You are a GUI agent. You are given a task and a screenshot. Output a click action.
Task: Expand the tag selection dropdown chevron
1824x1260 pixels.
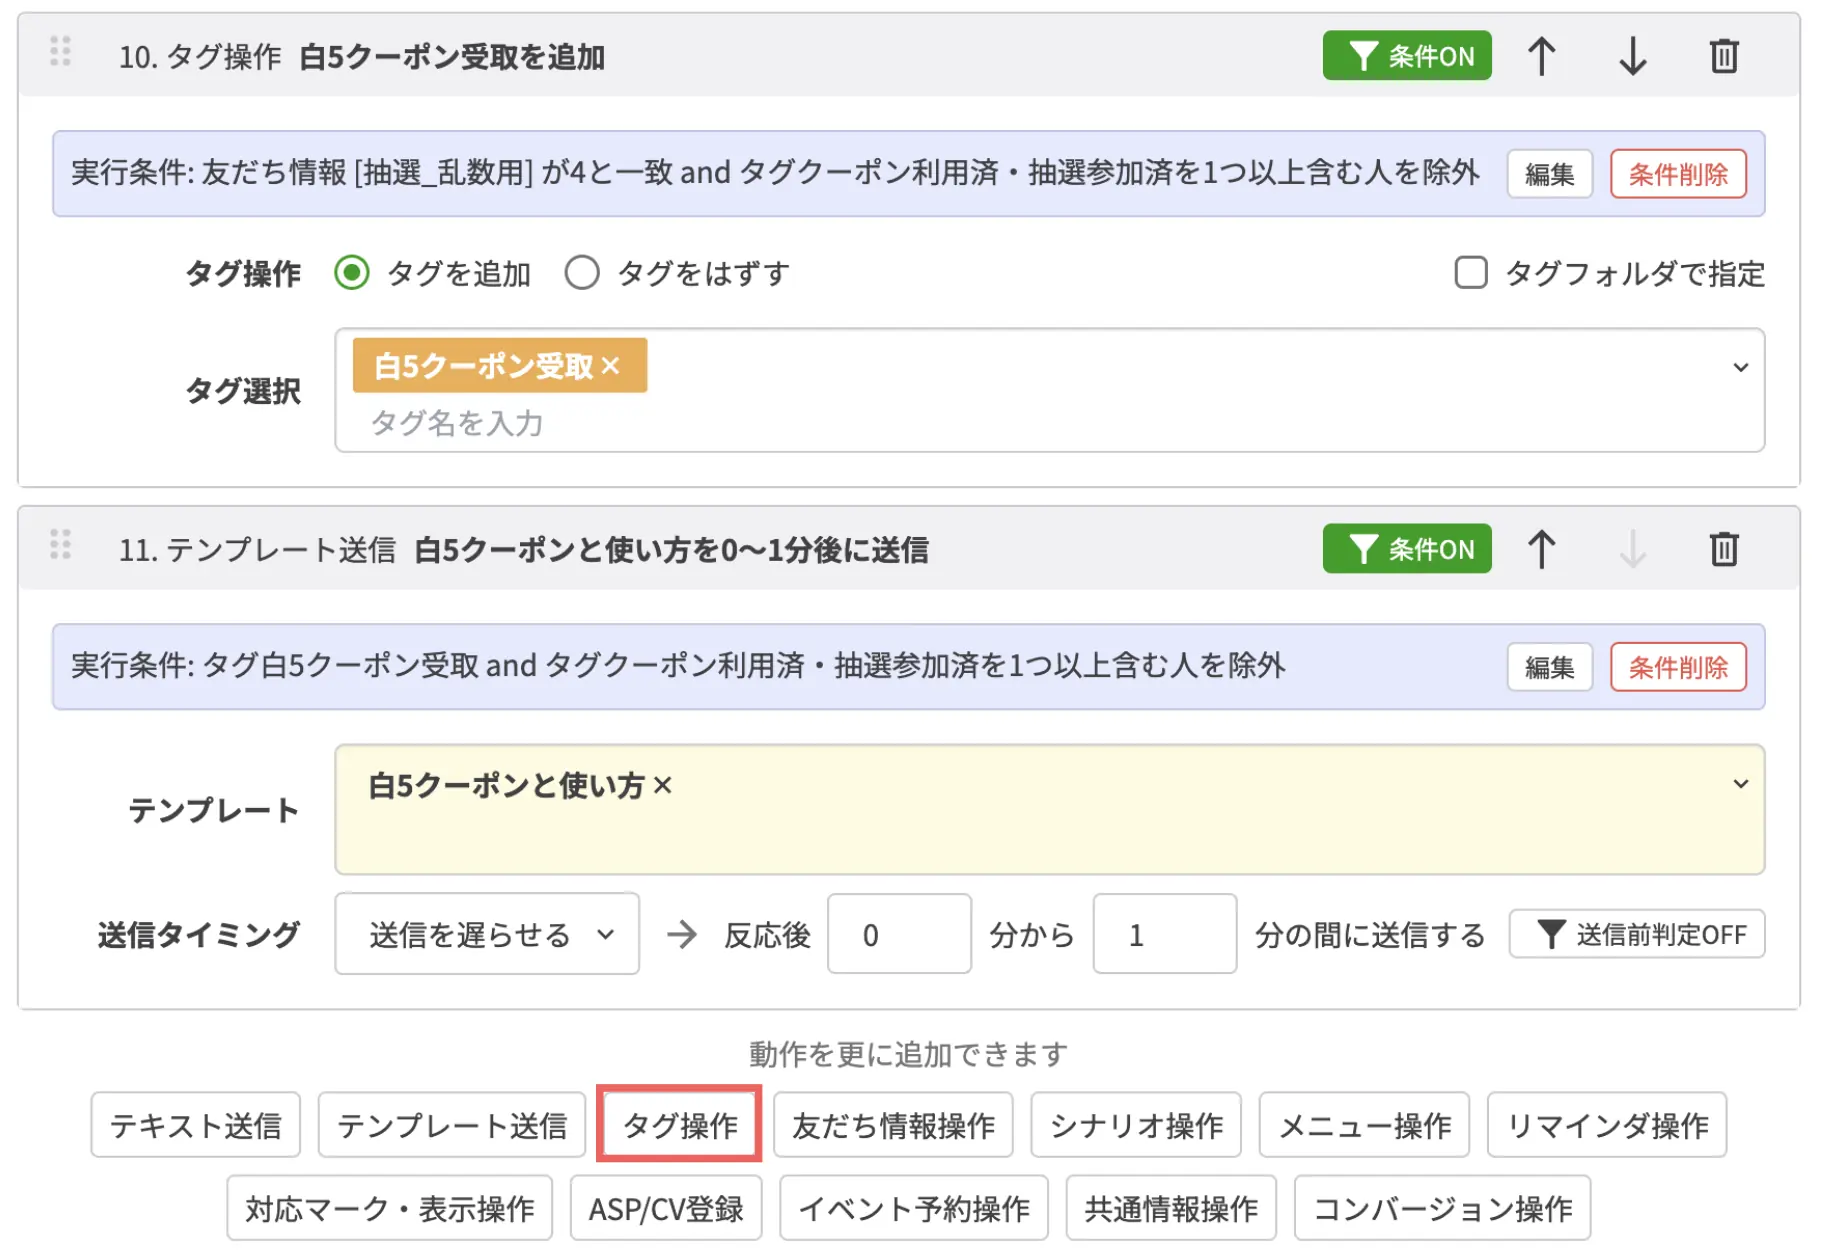click(x=1741, y=367)
